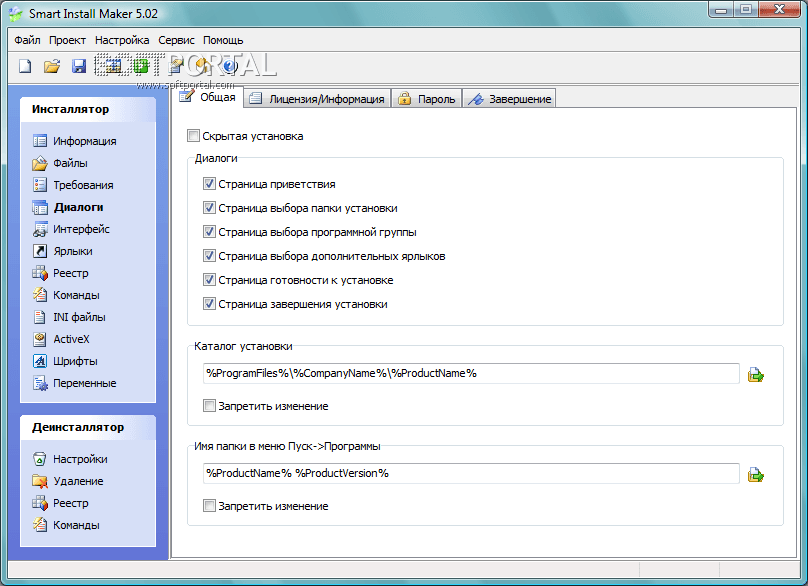This screenshot has height=586, width=808.
Task: Check Запретить изменение under the start menu folder
Action: click(209, 506)
